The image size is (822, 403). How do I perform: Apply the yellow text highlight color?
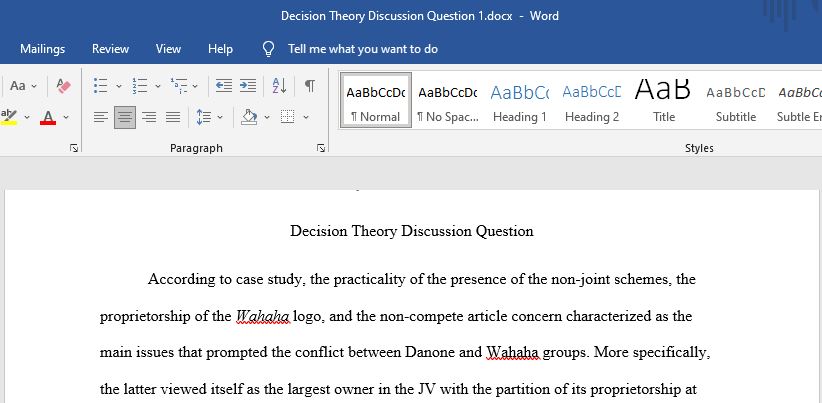pos(9,117)
